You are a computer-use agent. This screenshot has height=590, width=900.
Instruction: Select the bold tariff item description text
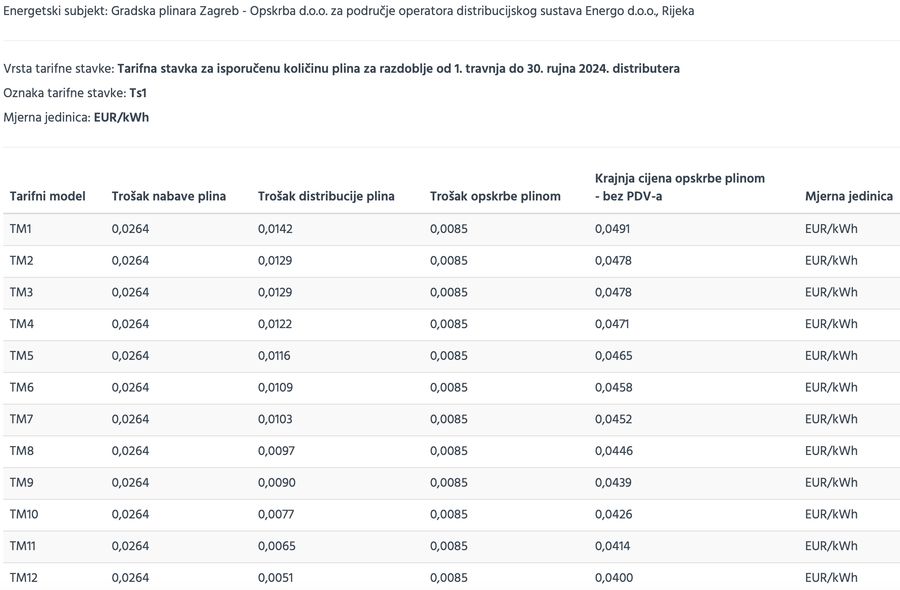coord(398,69)
